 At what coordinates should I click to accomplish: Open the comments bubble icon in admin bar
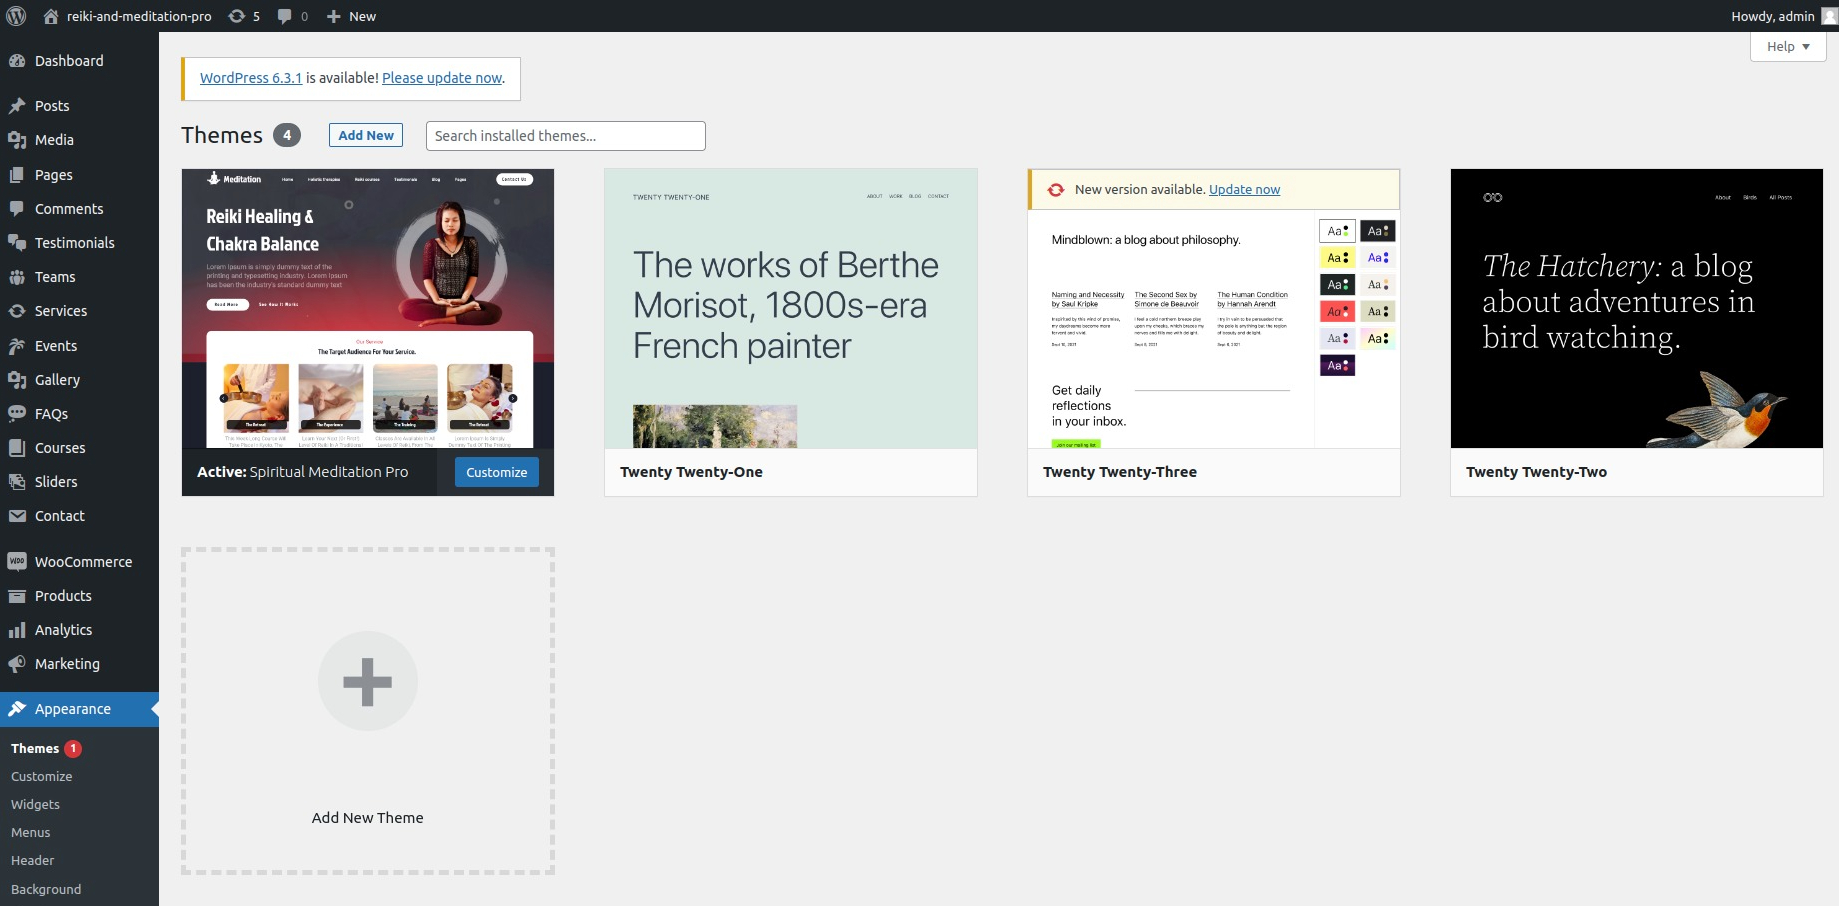pos(285,16)
